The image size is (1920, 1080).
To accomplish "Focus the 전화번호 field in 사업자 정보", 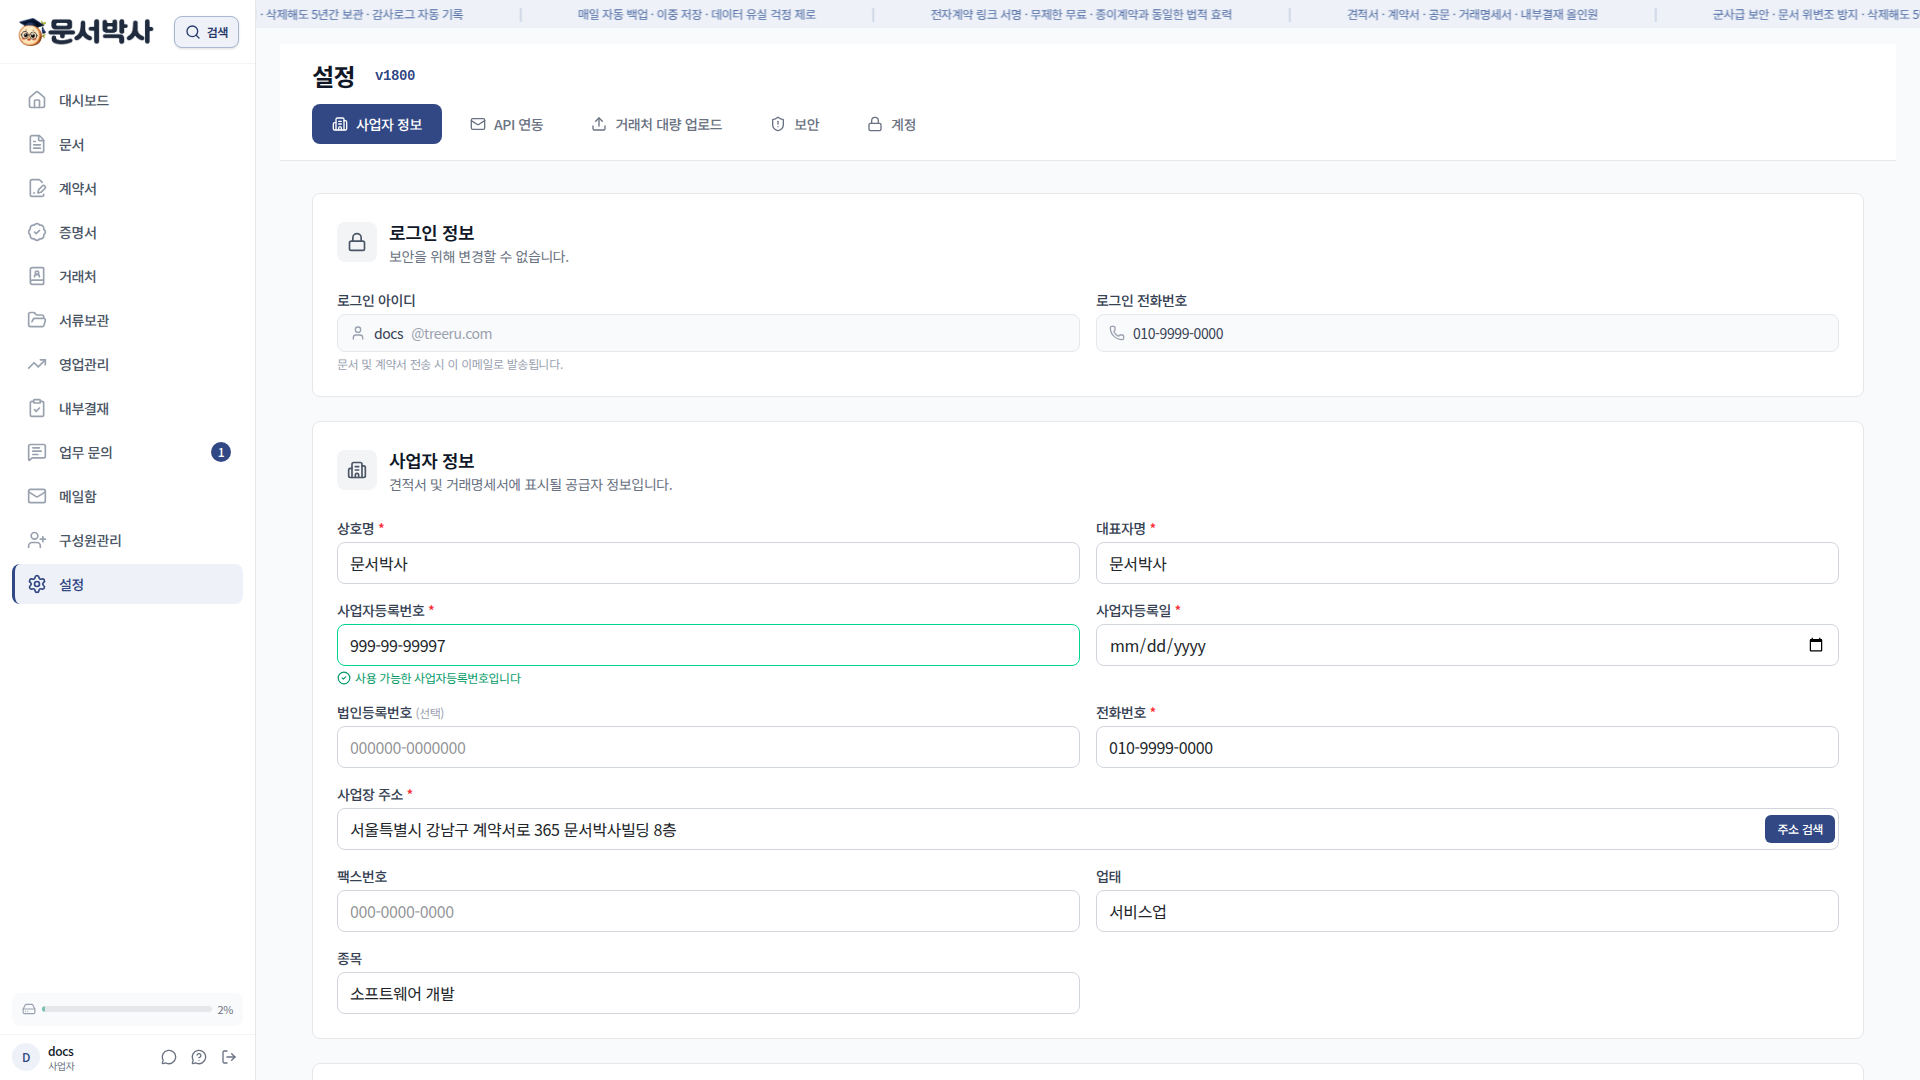I will (x=1467, y=747).
